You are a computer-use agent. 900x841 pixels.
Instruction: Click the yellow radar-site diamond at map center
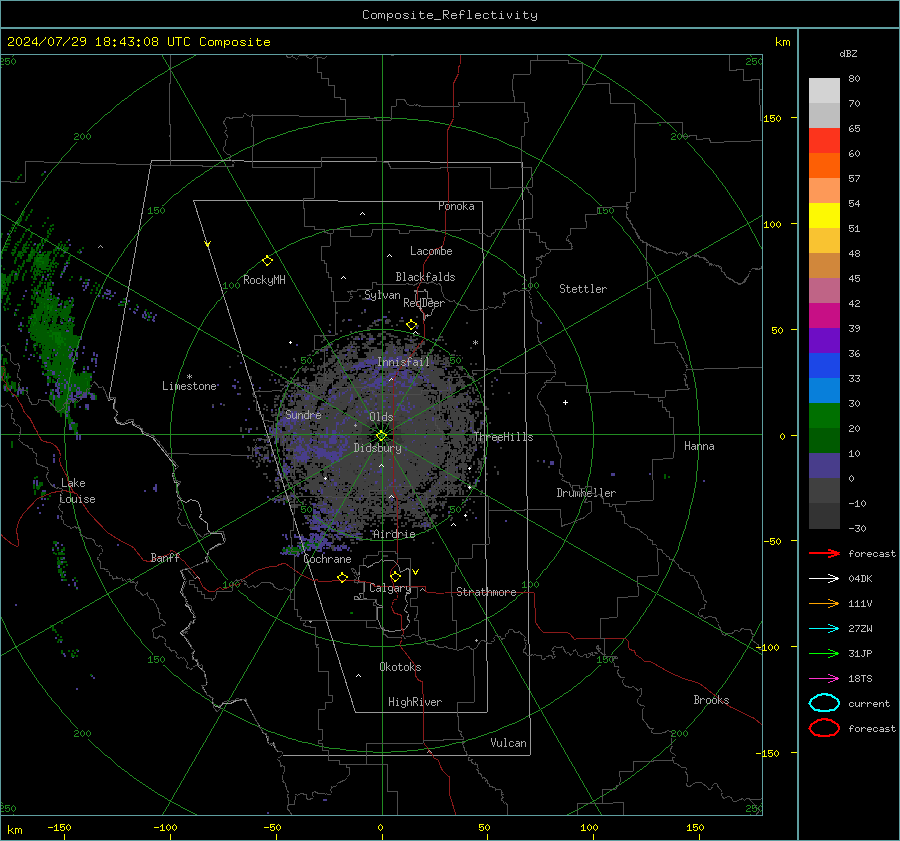pos(381,436)
